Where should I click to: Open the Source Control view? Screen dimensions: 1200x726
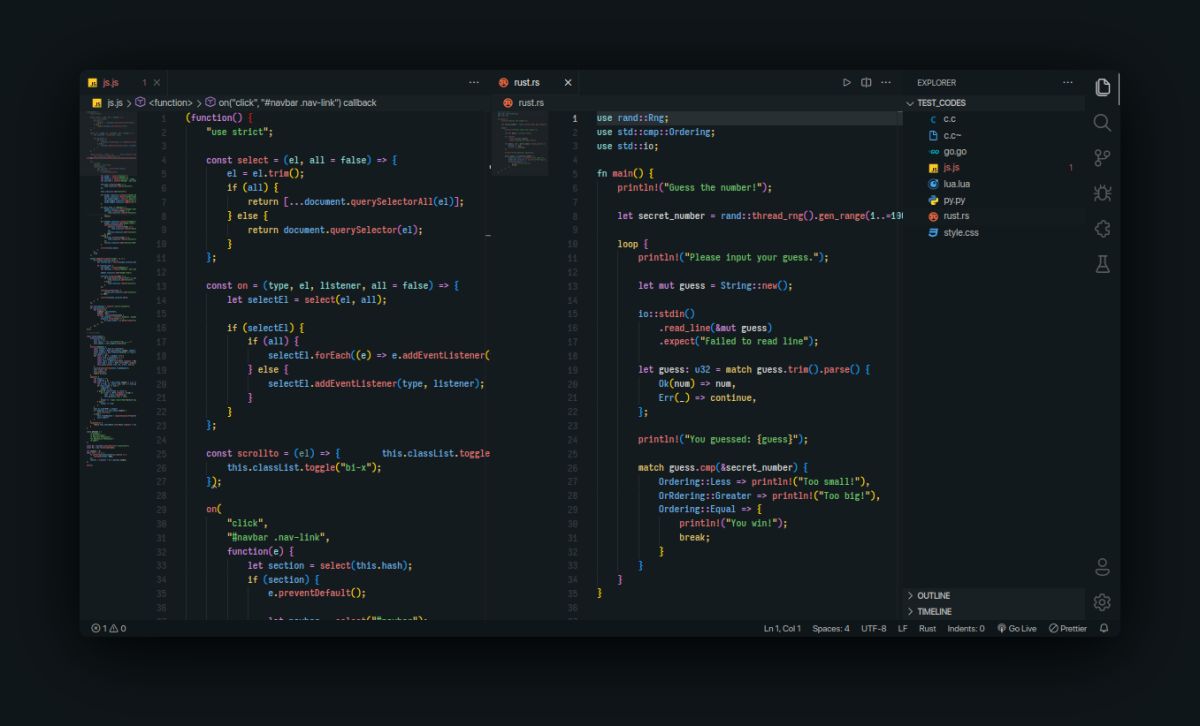(x=1102, y=158)
